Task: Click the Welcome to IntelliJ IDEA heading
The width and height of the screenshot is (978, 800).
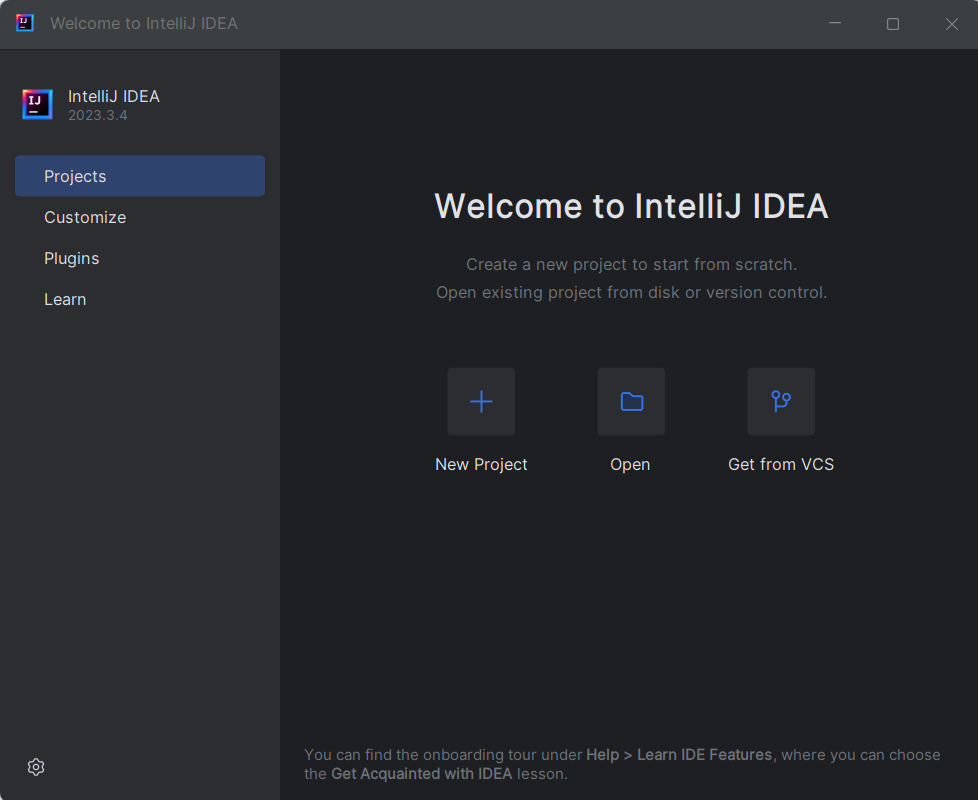Action: click(x=631, y=206)
